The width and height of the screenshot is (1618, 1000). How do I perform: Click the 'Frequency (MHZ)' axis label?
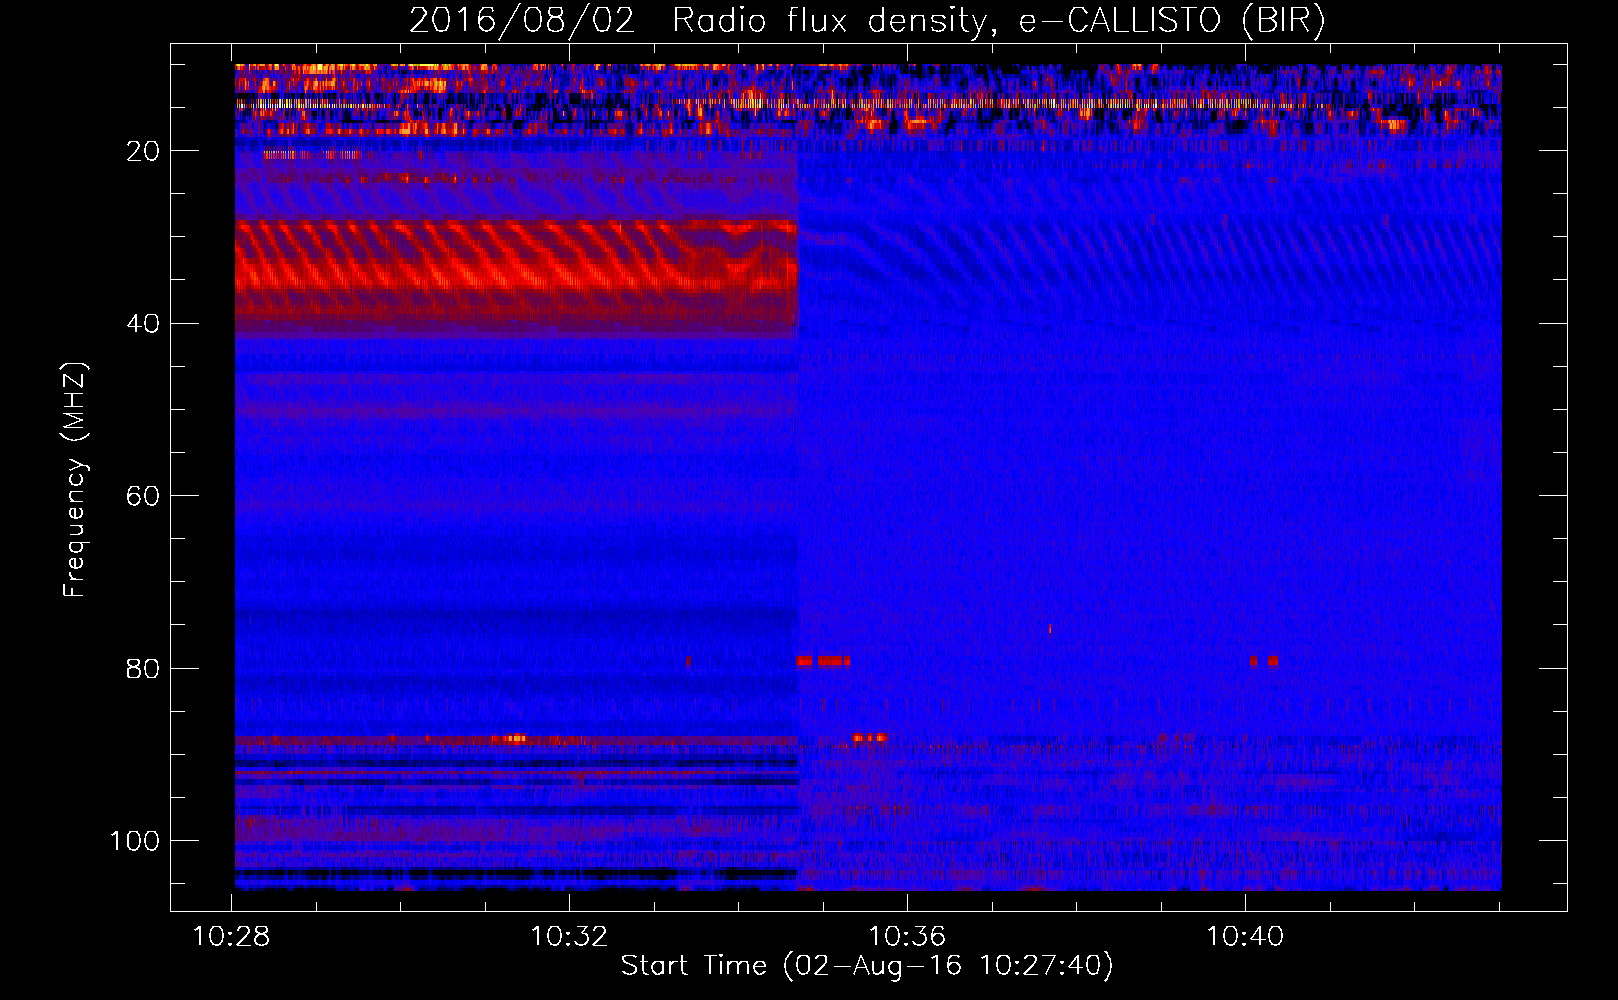tap(75, 480)
